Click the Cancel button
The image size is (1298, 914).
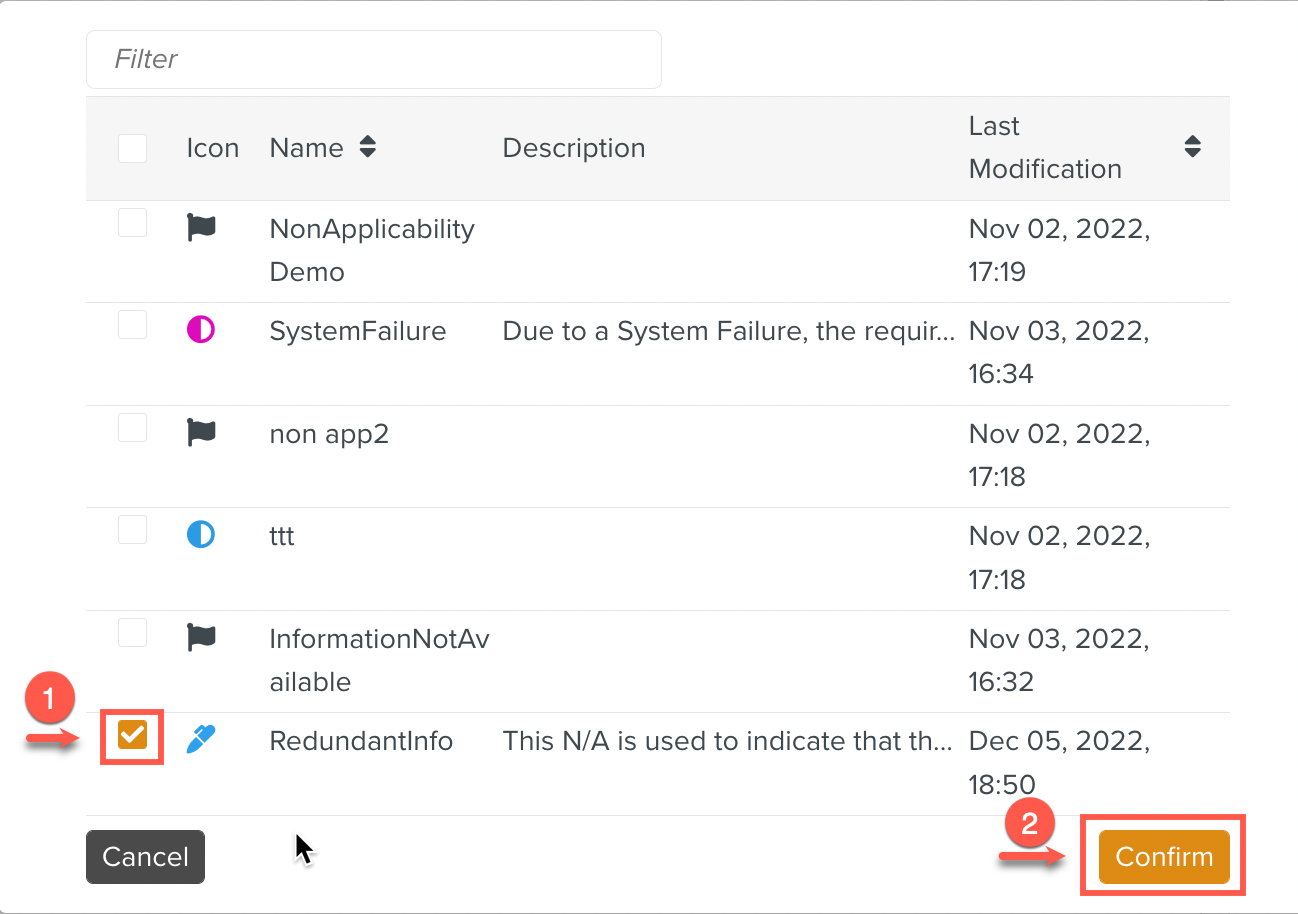click(145, 857)
